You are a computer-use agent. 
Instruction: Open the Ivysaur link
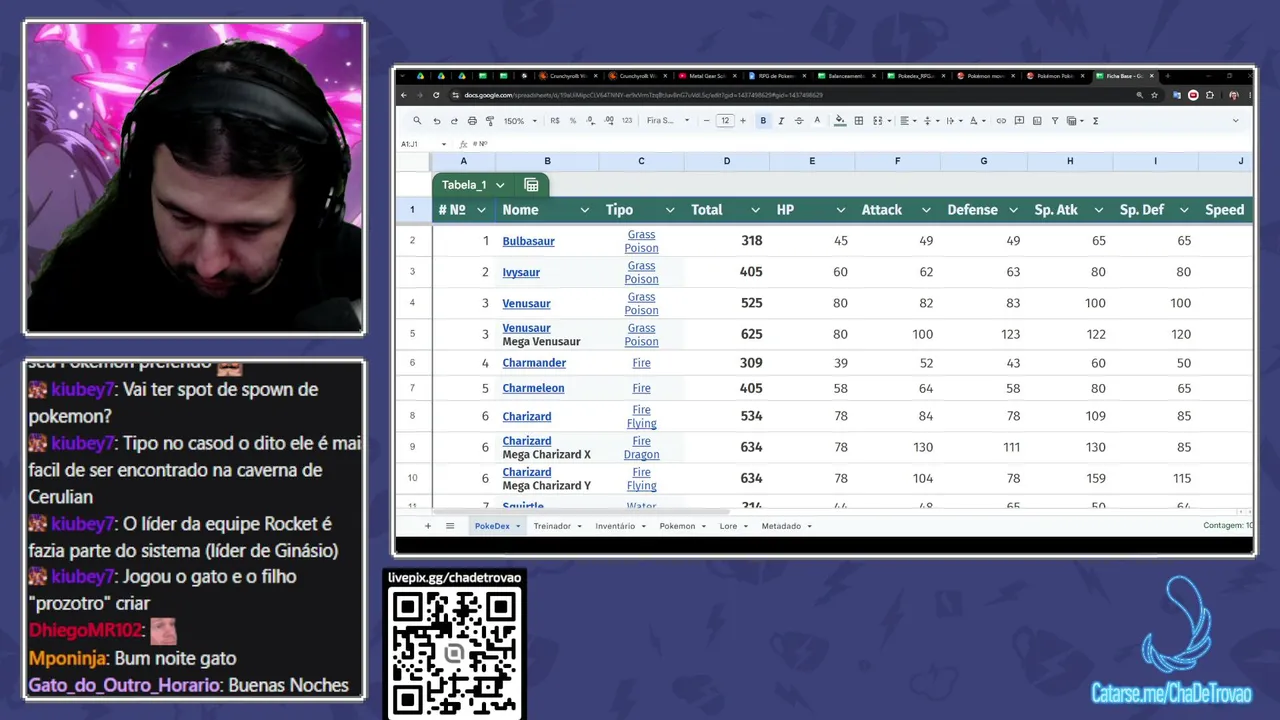click(x=521, y=272)
